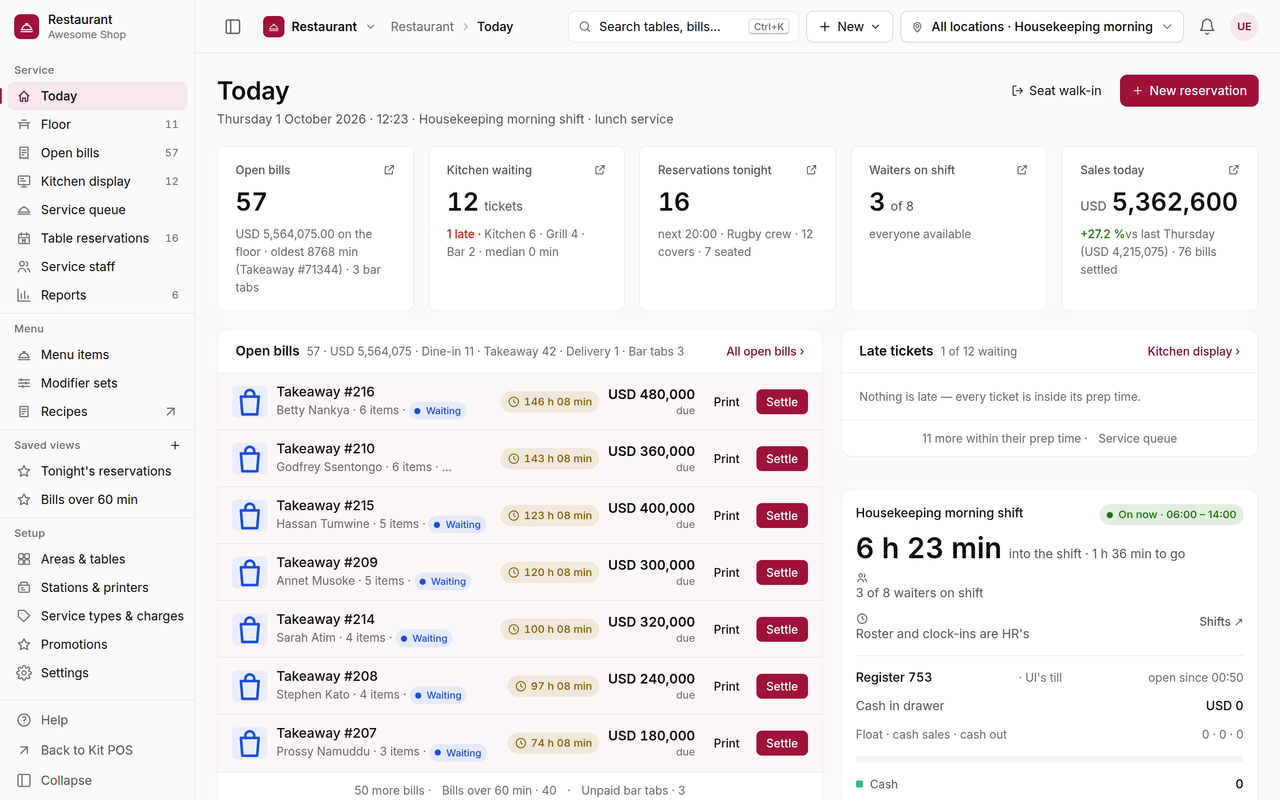Open external link on Kitchen waiting card
Viewport: 1280px width, 800px height.
click(600, 170)
